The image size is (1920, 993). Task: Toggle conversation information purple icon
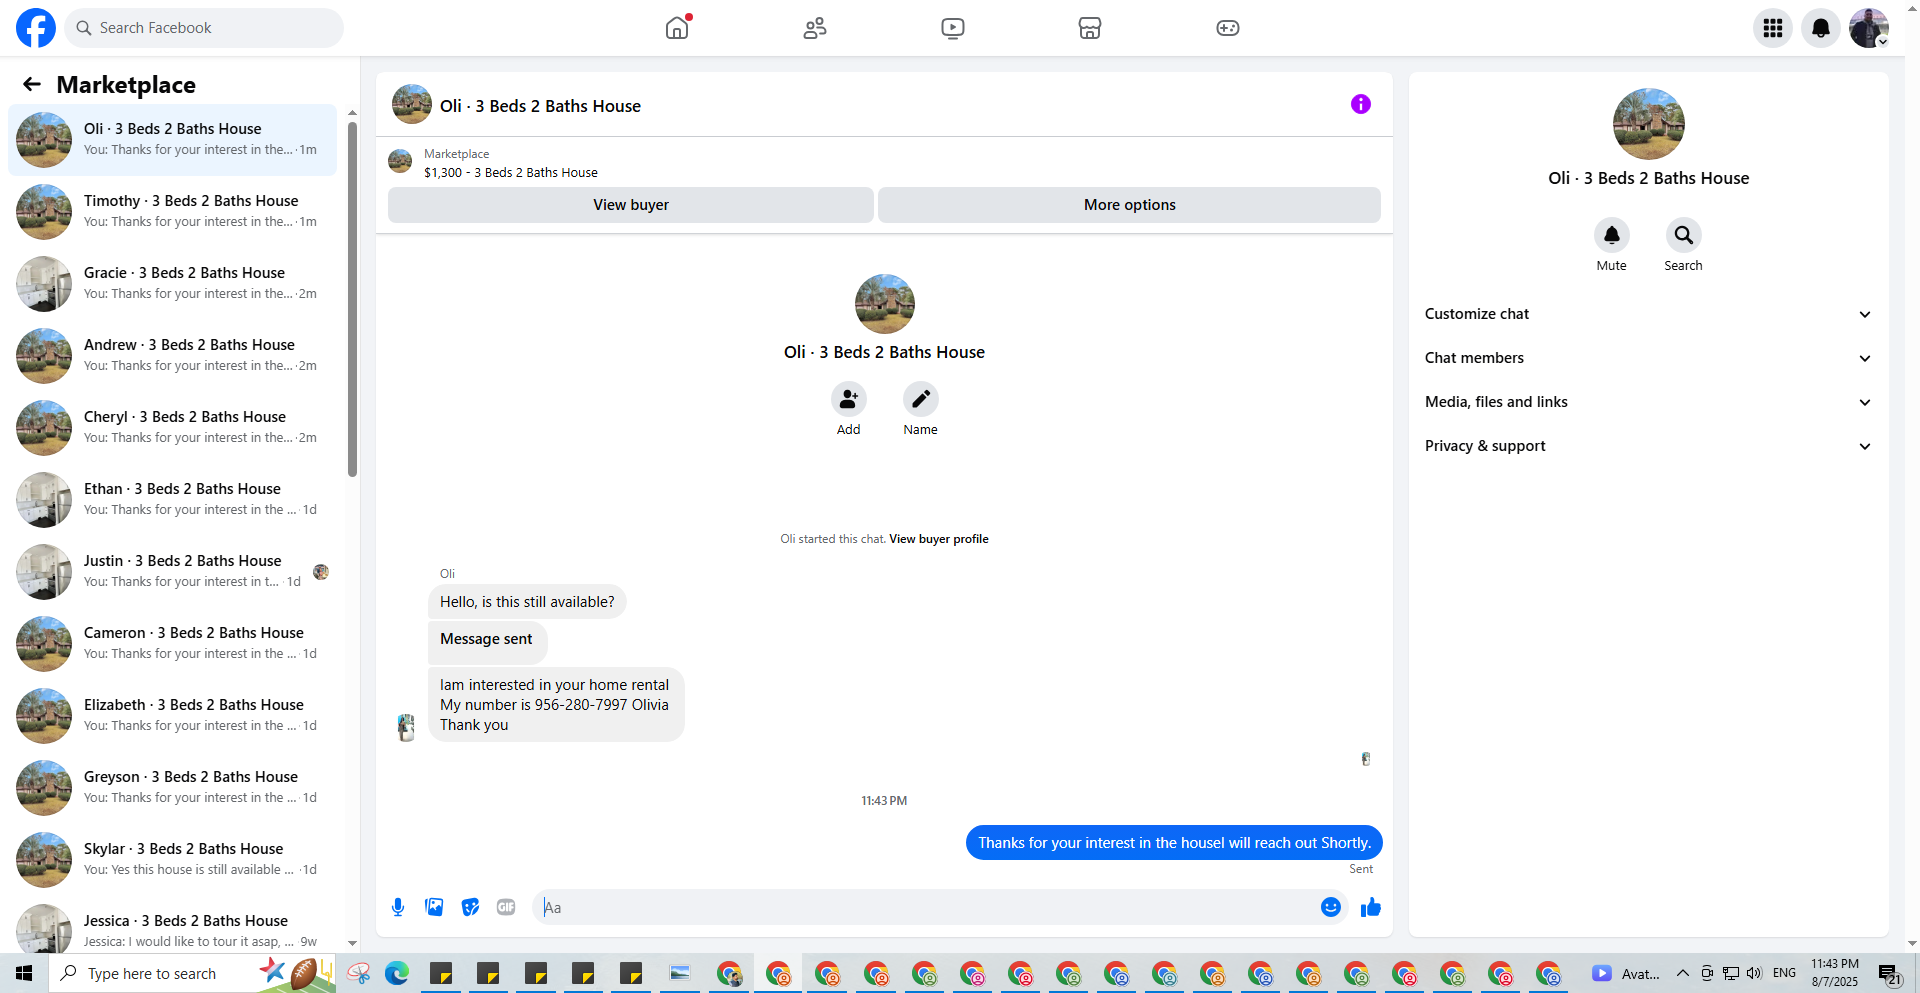pyautogui.click(x=1361, y=104)
